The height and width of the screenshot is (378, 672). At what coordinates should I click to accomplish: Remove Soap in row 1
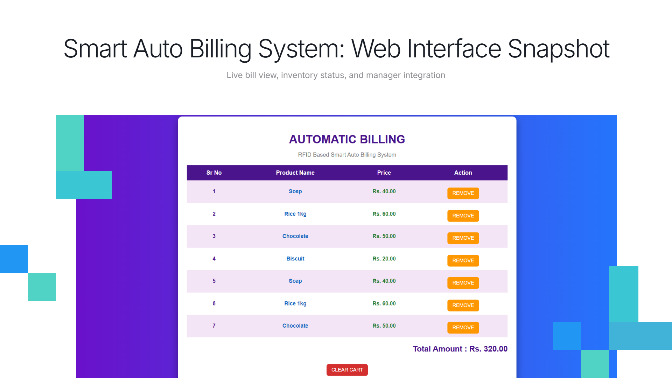tap(463, 193)
